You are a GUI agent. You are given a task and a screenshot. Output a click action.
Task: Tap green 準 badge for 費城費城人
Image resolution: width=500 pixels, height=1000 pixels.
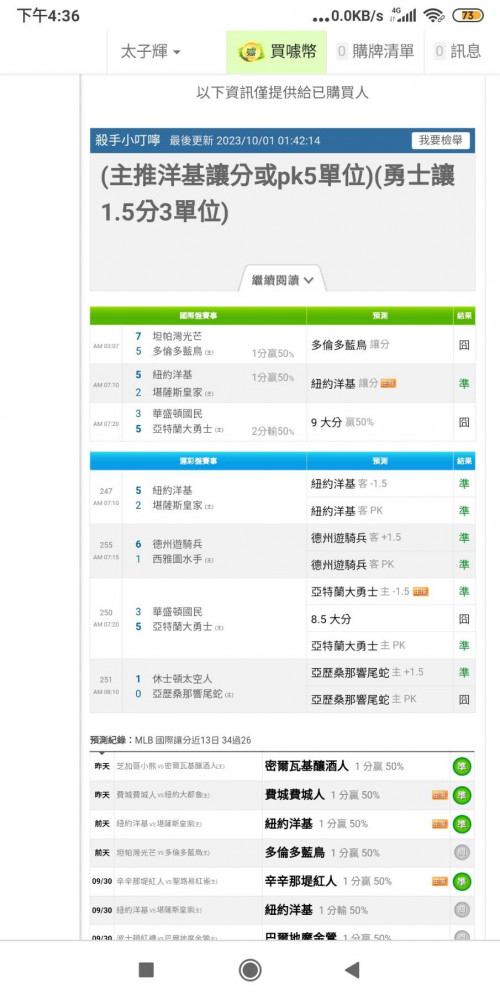click(x=462, y=795)
